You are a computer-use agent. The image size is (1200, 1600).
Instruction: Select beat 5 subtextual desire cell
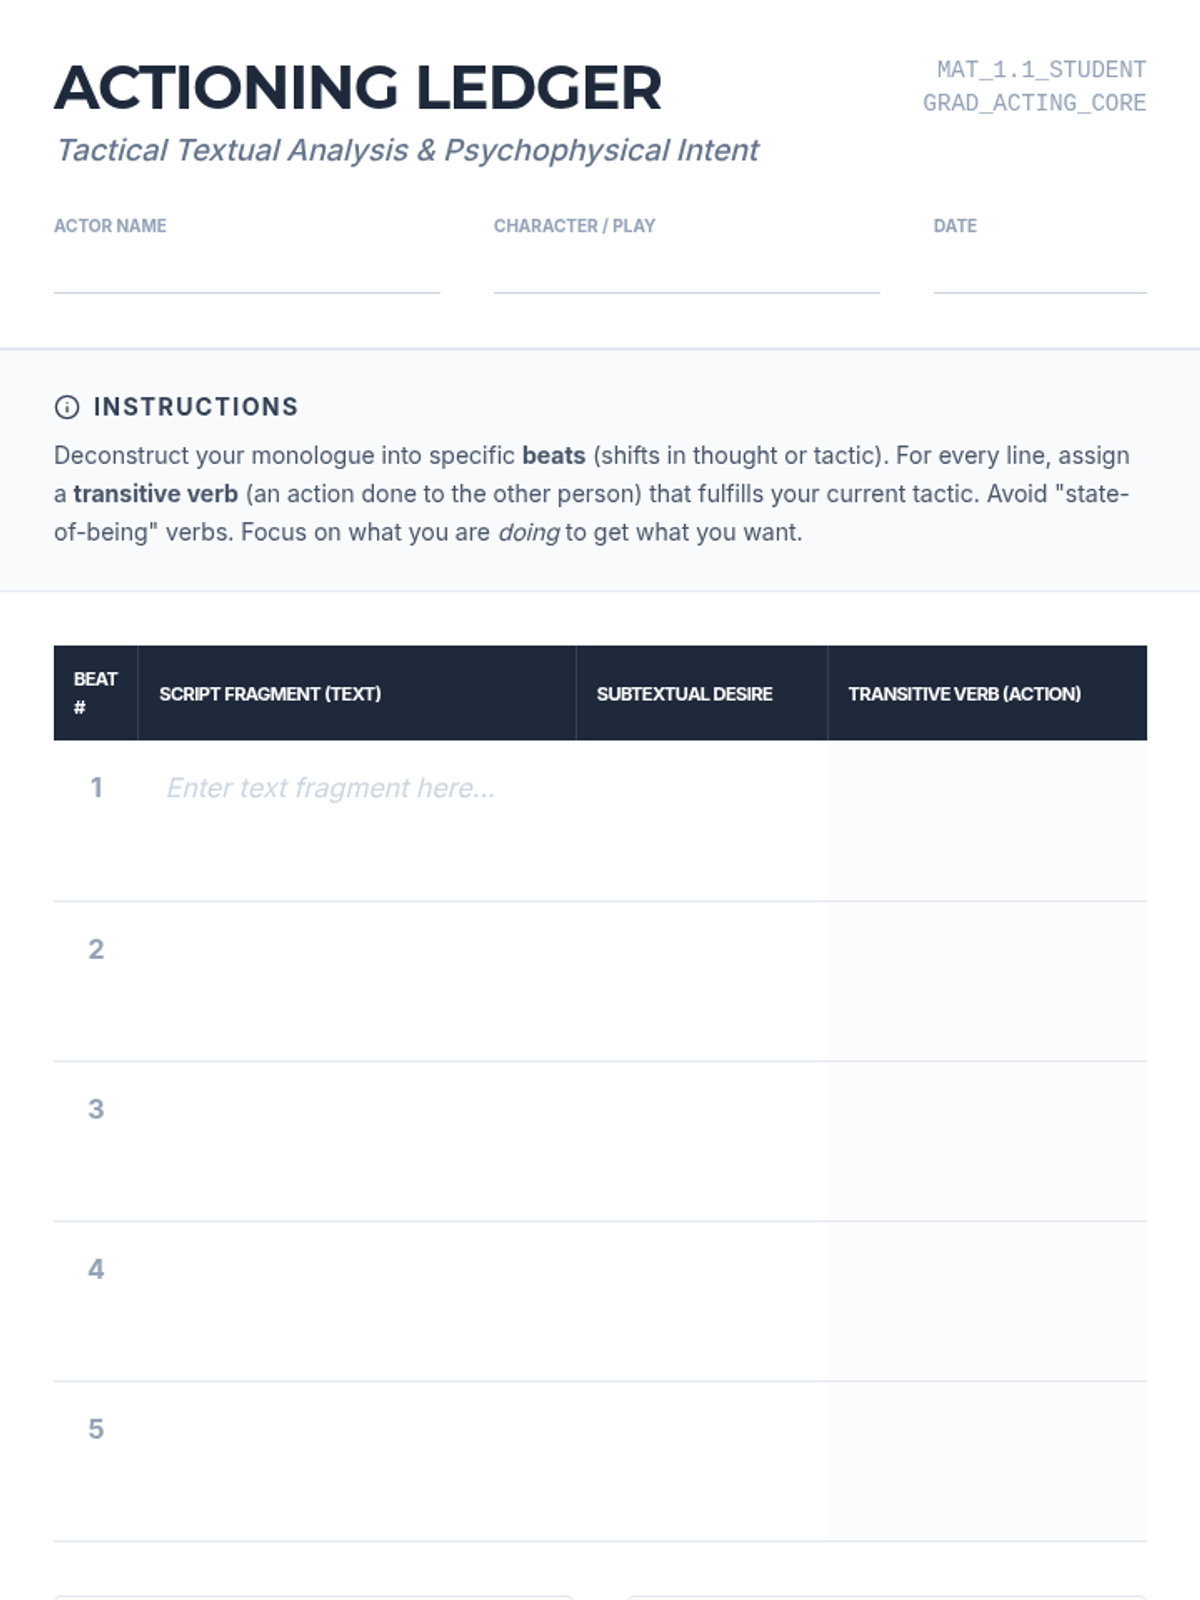click(702, 1461)
